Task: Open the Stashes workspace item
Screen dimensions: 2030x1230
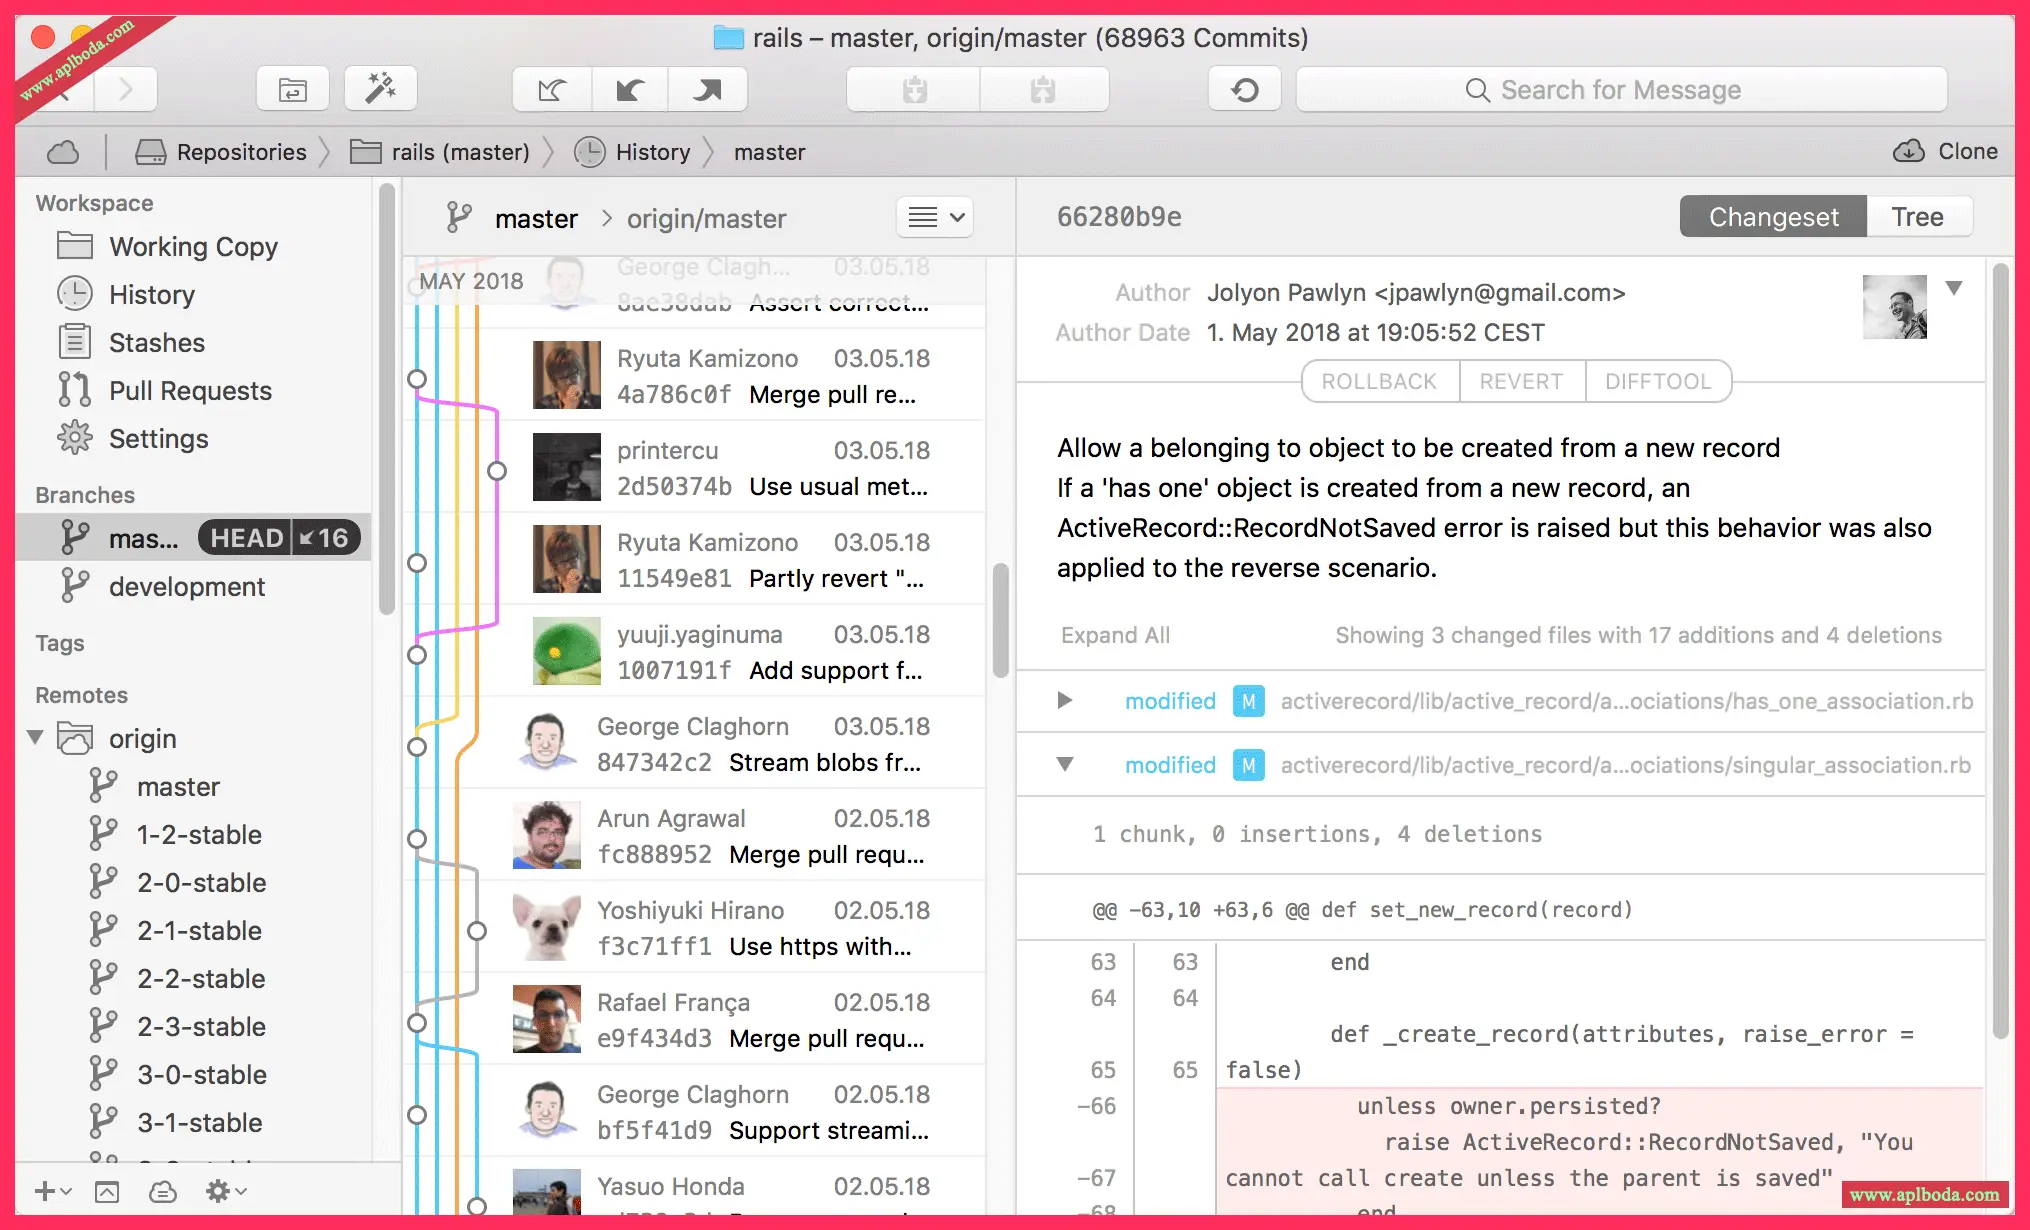Action: point(156,343)
